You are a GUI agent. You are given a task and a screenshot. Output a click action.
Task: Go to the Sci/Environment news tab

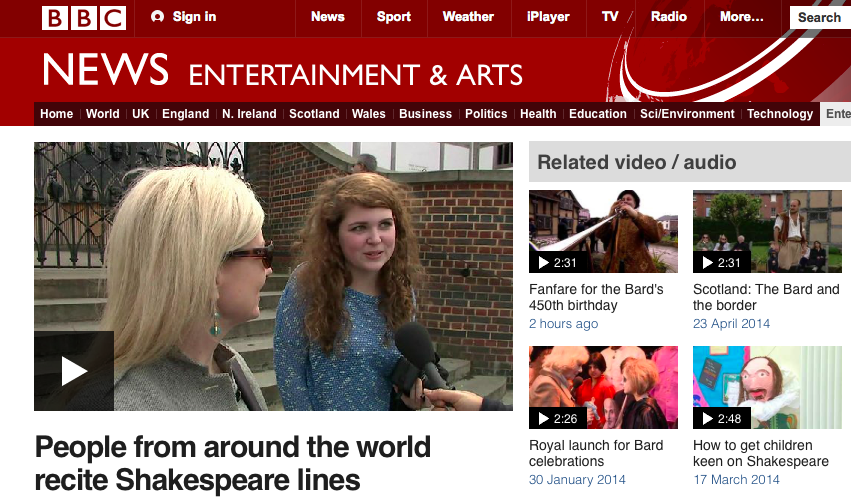pyautogui.click(x=687, y=114)
